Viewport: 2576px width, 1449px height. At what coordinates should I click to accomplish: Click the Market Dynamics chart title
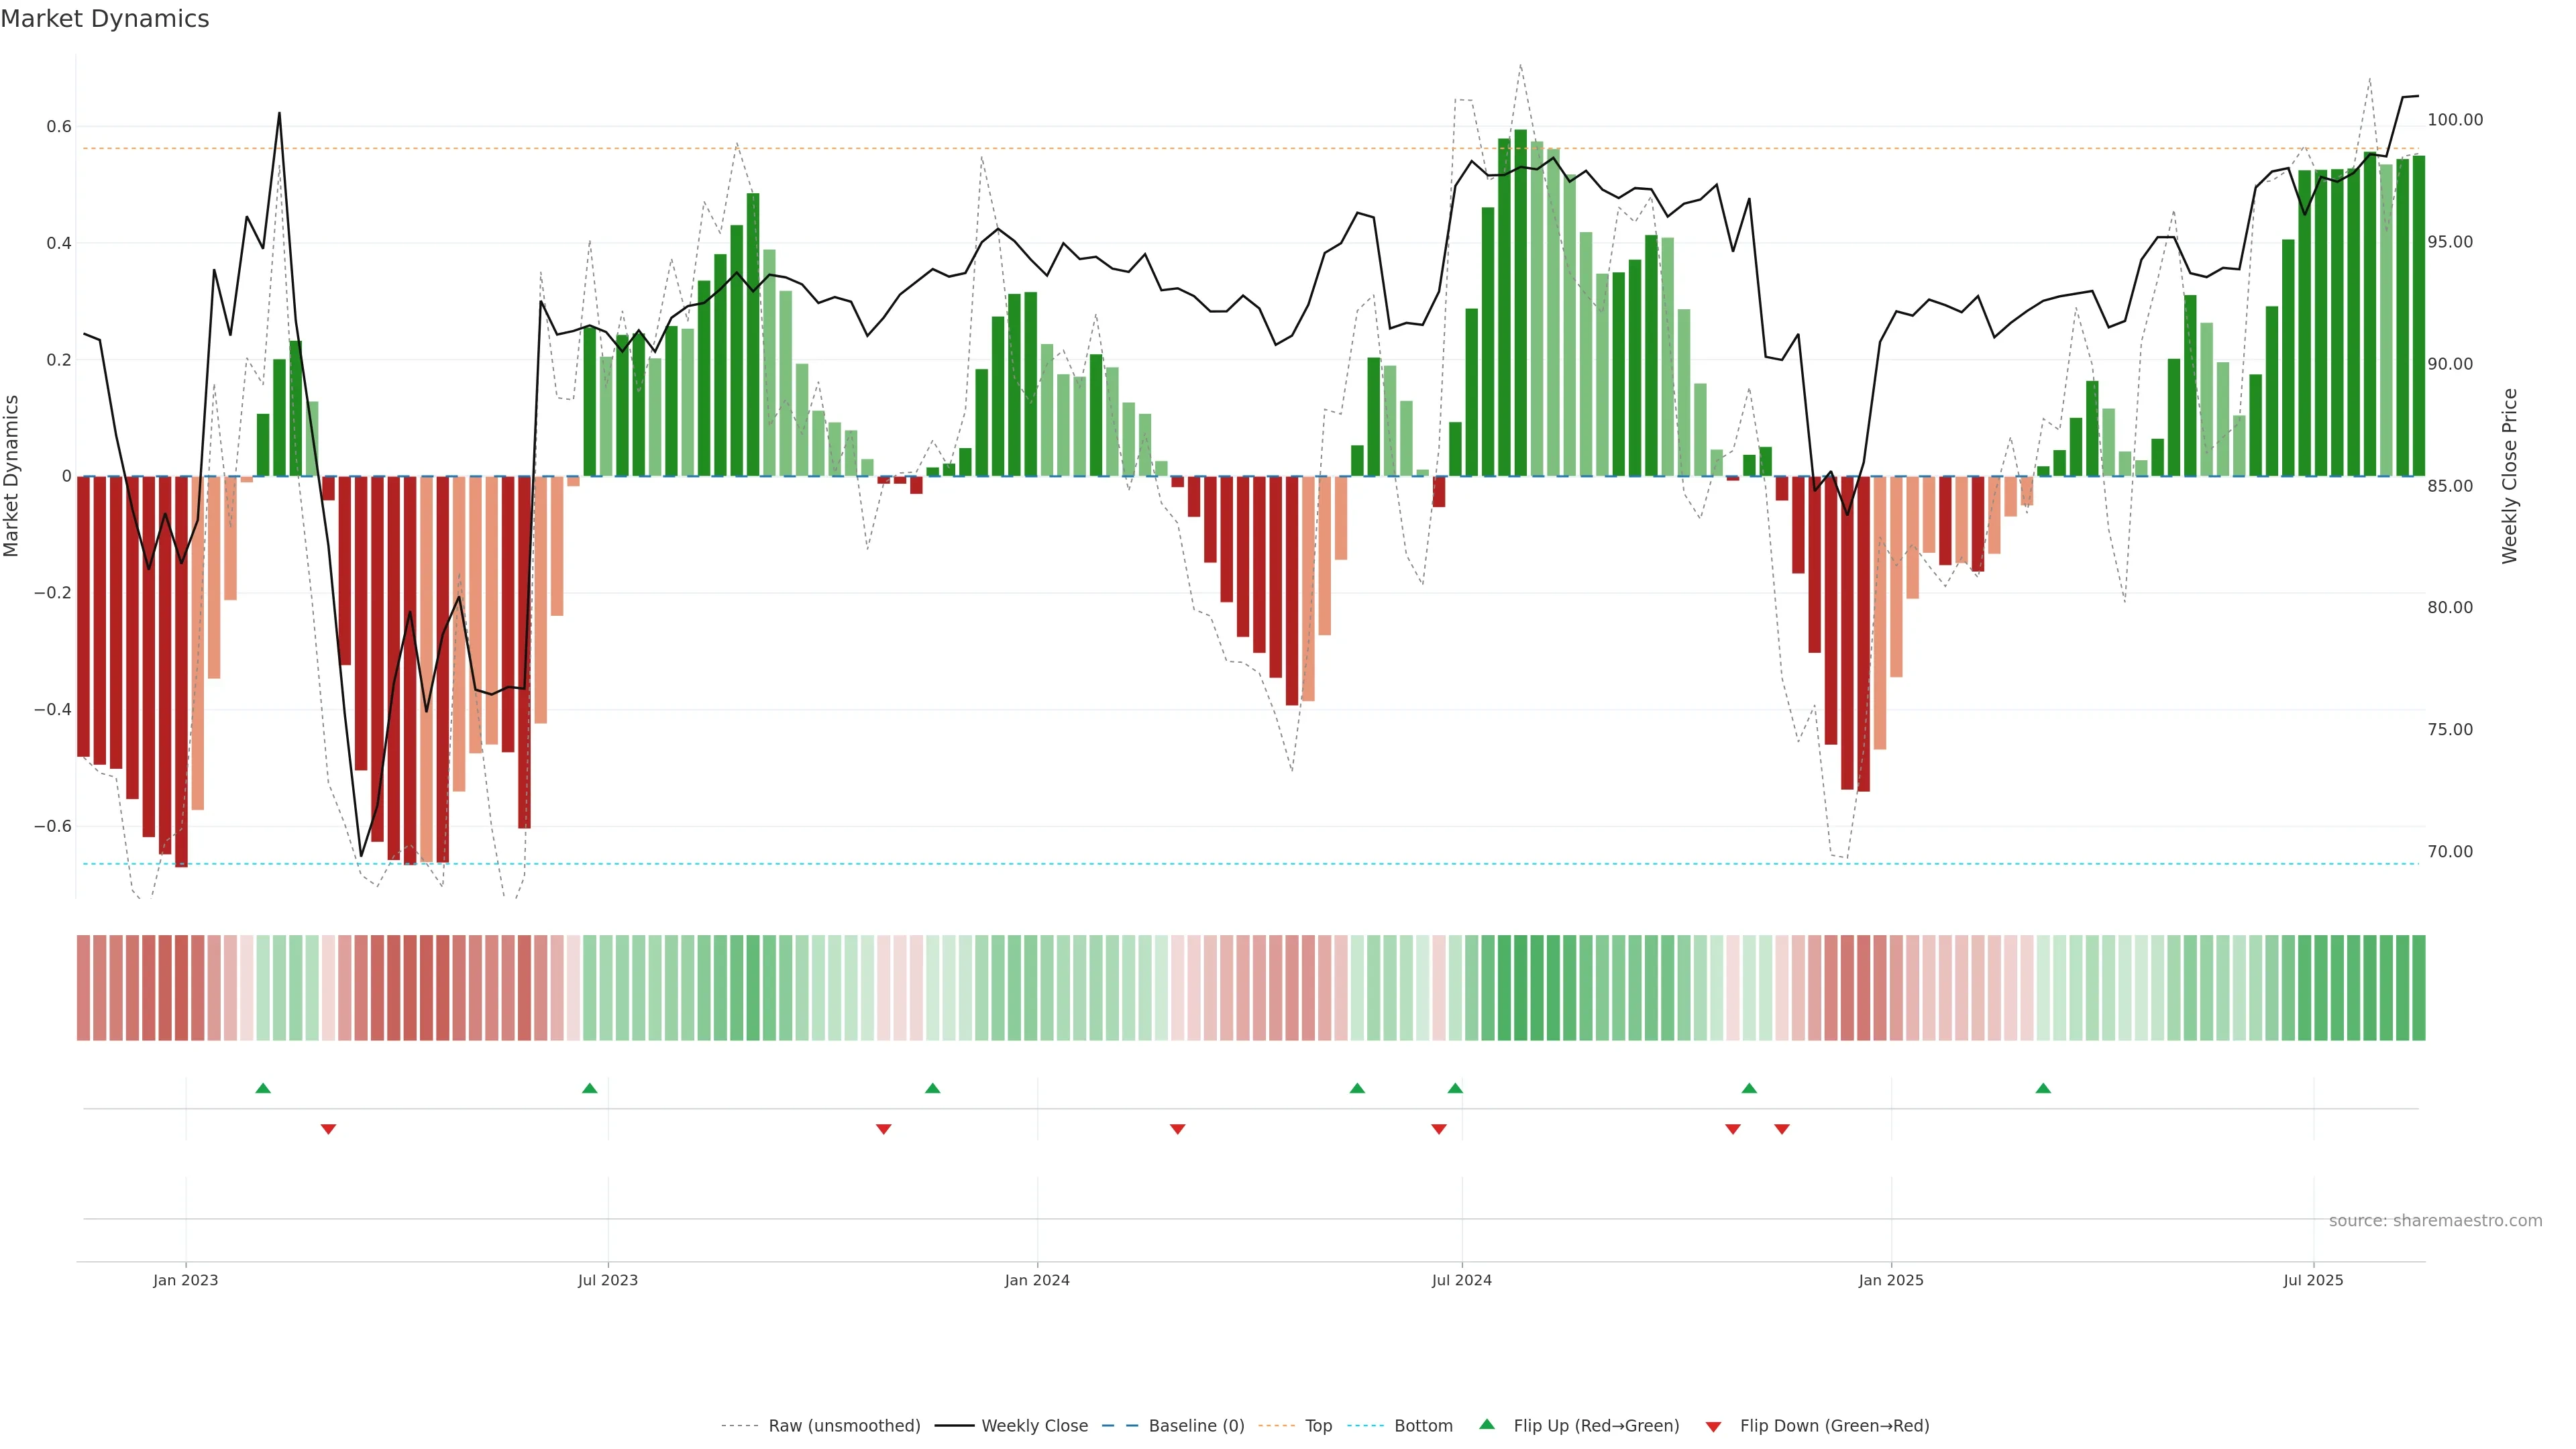105,19
